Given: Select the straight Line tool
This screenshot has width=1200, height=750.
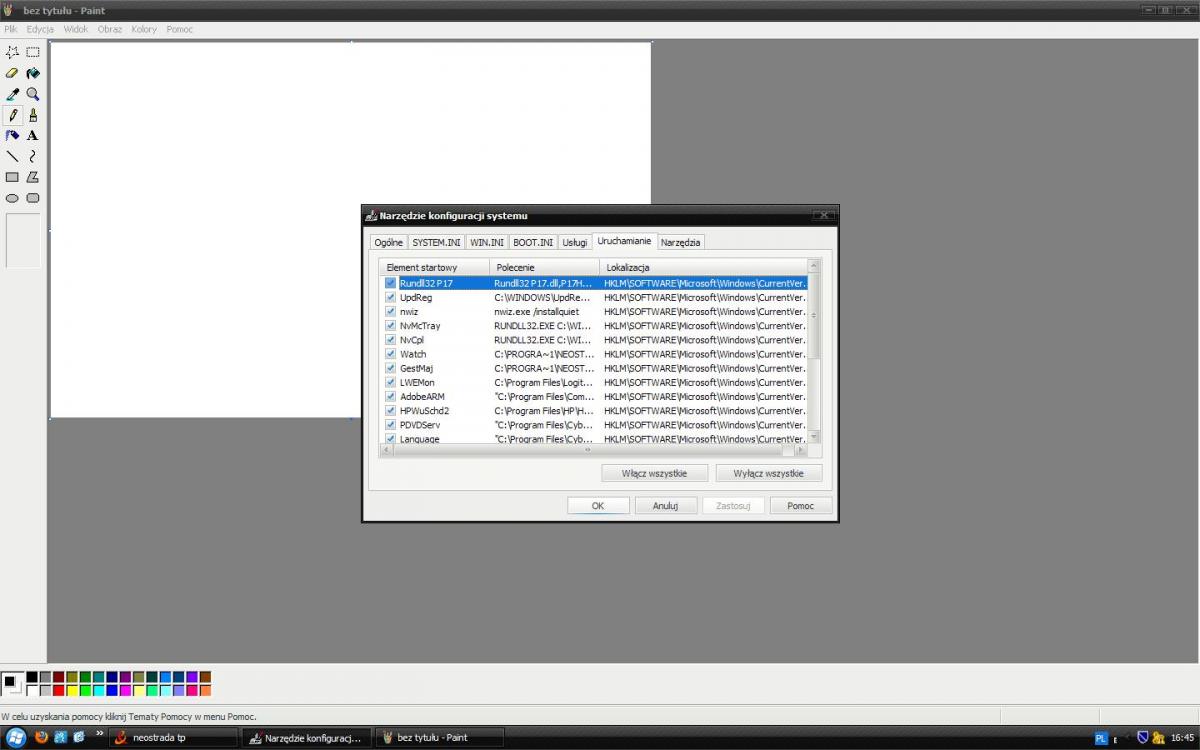Looking at the screenshot, I should pos(12,156).
